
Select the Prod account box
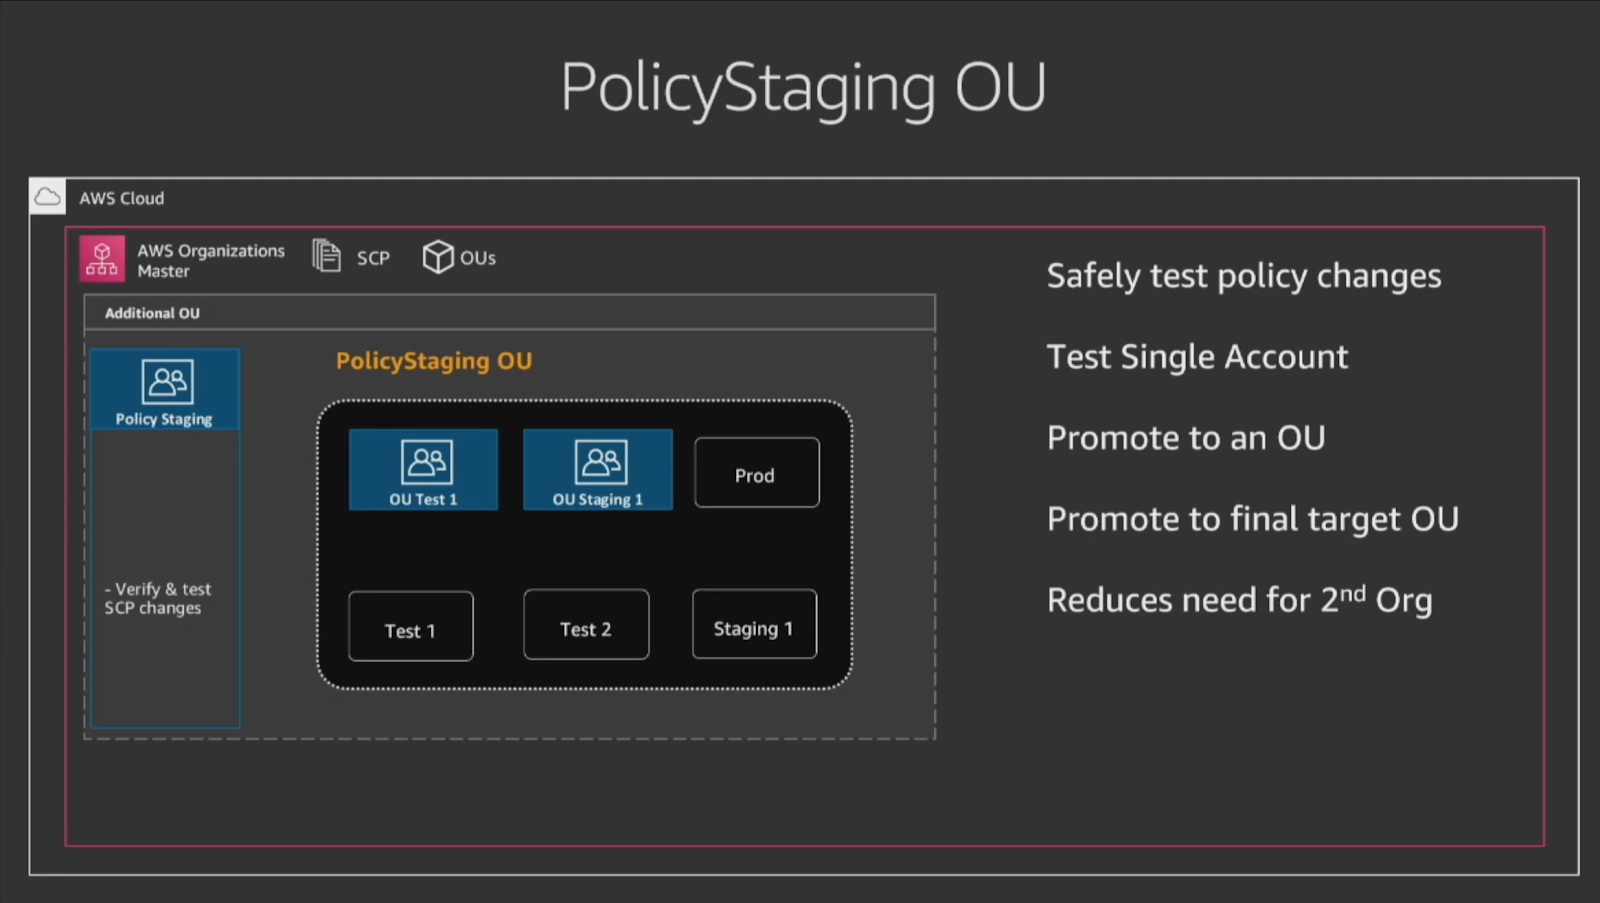(757, 473)
